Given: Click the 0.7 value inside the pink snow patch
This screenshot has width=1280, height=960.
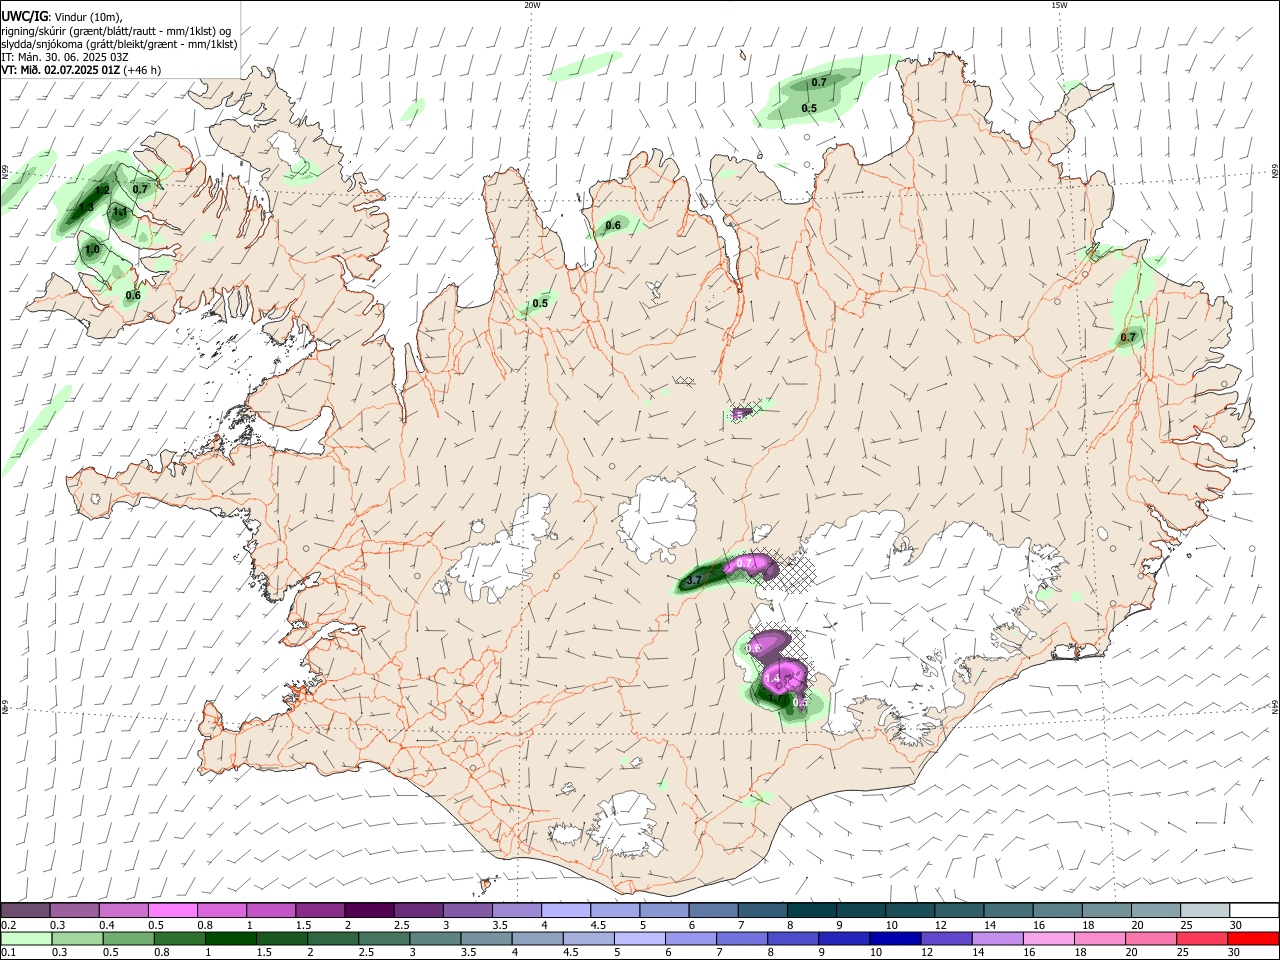Looking at the screenshot, I should [745, 564].
